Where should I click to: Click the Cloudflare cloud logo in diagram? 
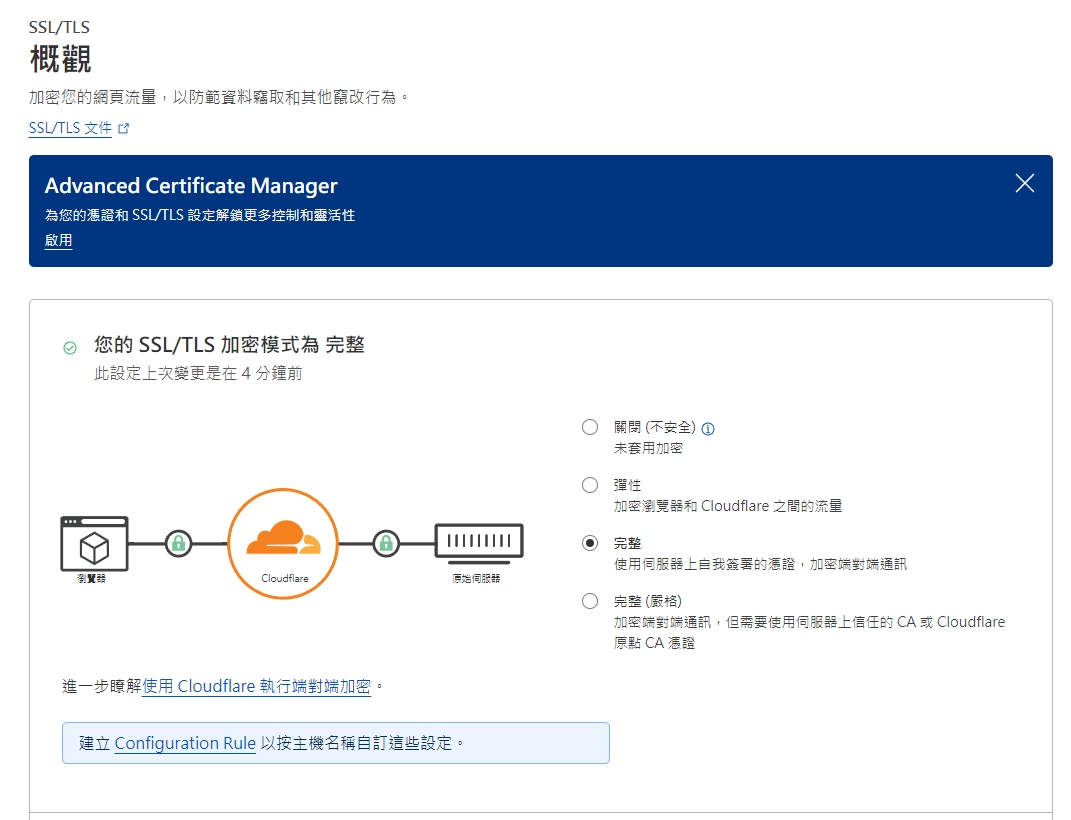point(283,538)
